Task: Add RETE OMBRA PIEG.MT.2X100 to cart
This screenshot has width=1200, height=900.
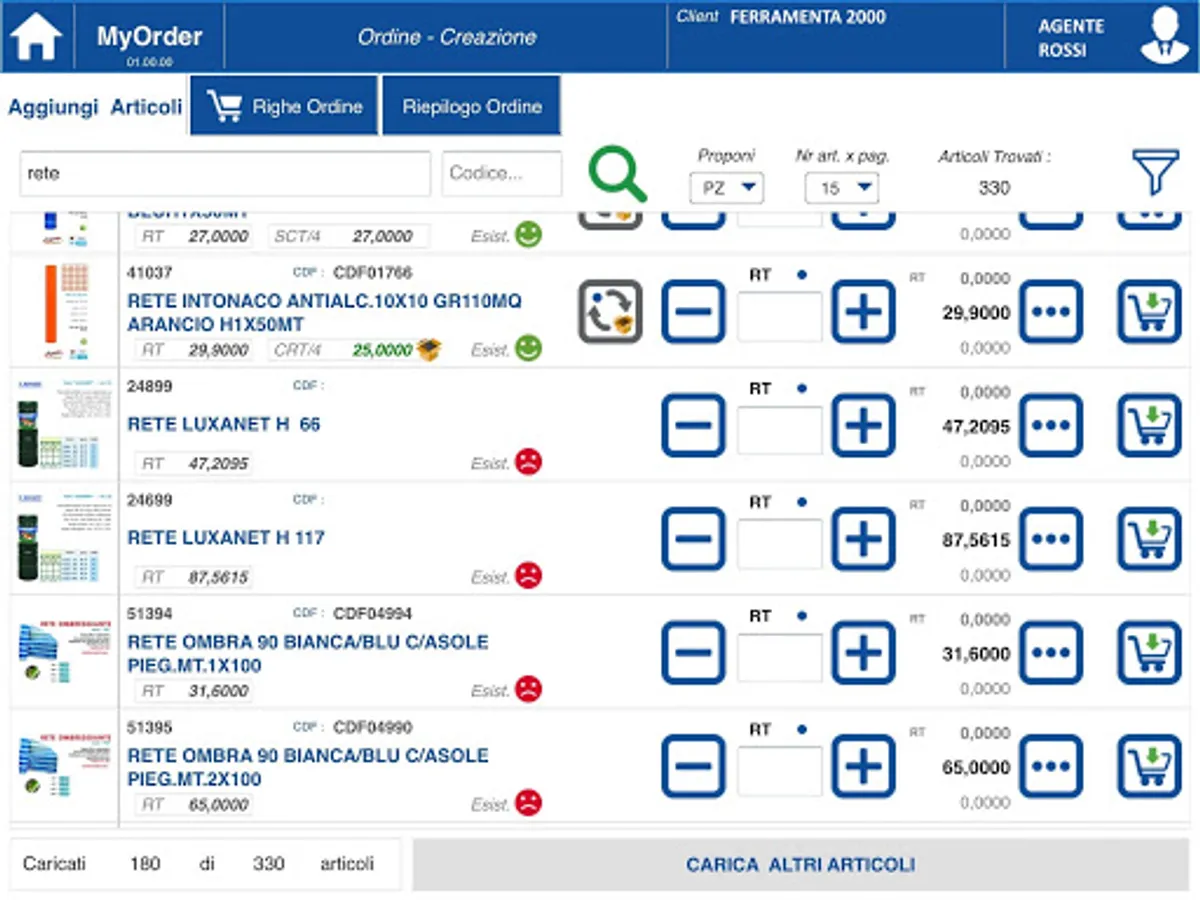Action: [1149, 767]
